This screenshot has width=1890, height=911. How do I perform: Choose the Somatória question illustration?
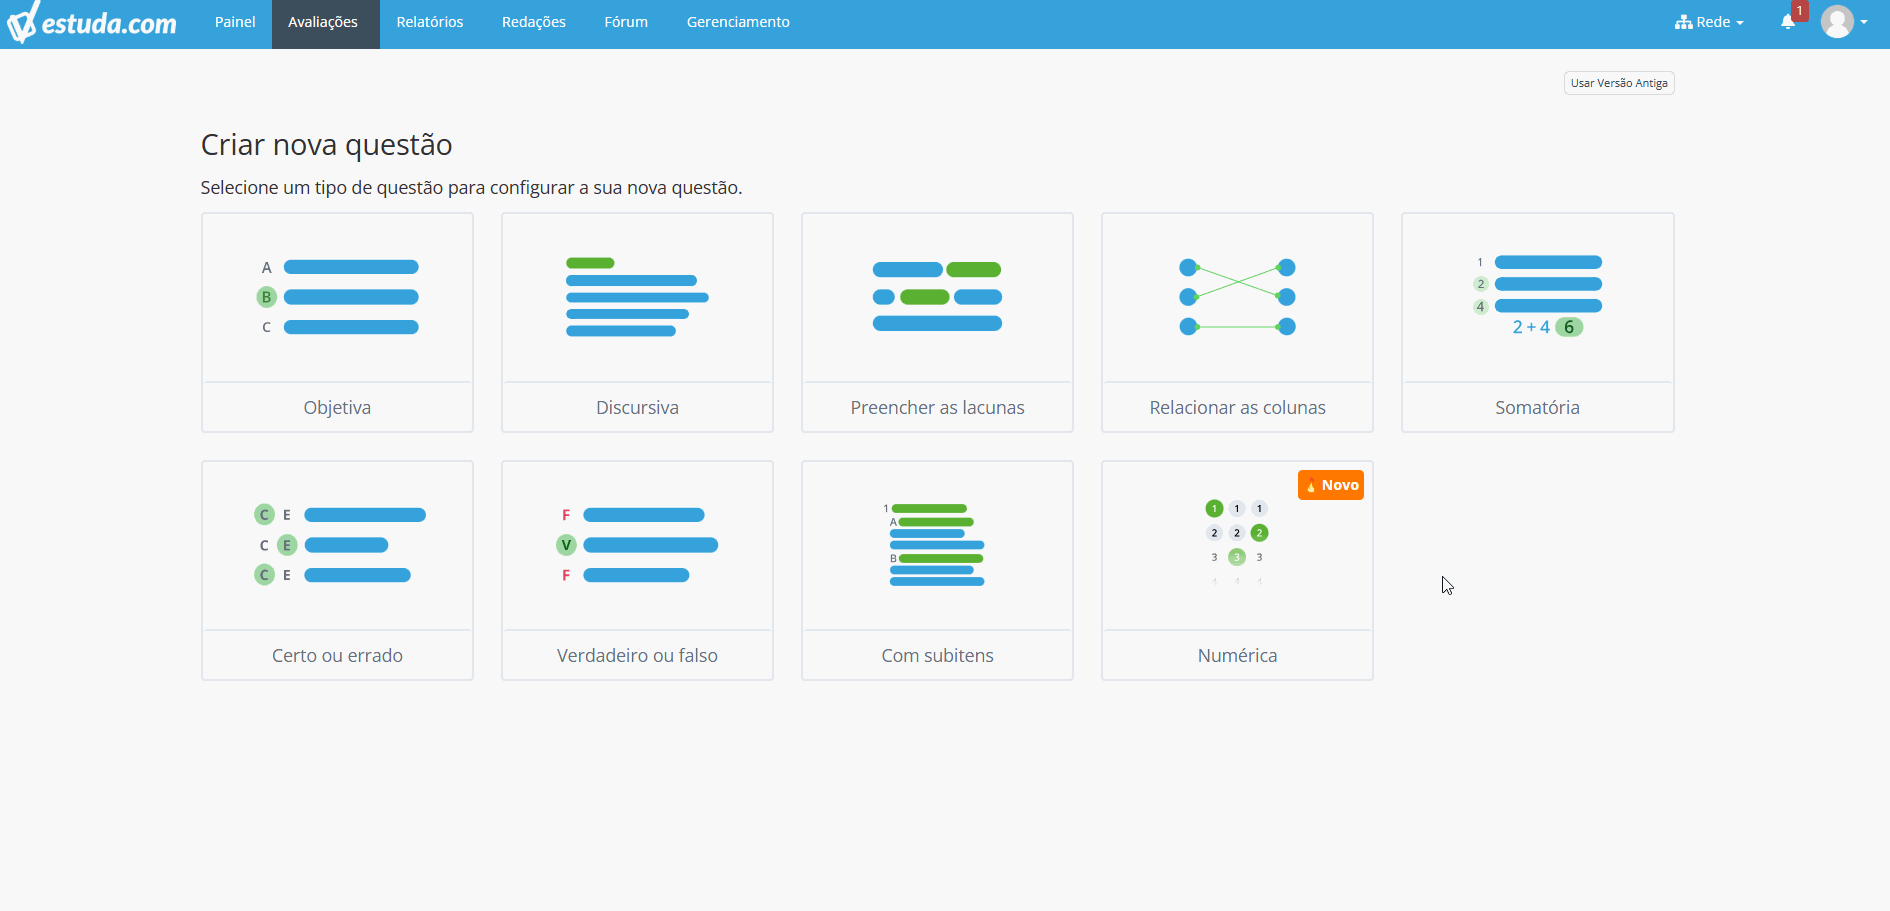(x=1537, y=297)
